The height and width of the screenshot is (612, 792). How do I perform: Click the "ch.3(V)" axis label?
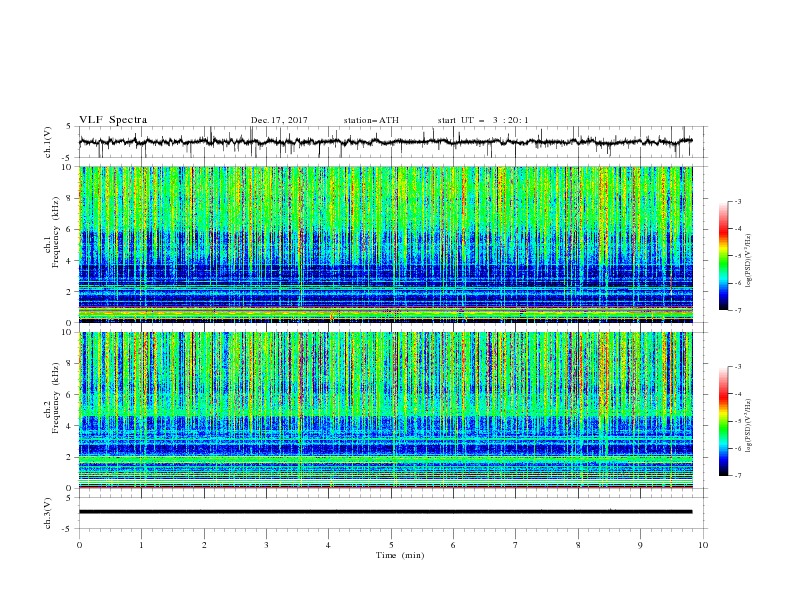(x=48, y=513)
